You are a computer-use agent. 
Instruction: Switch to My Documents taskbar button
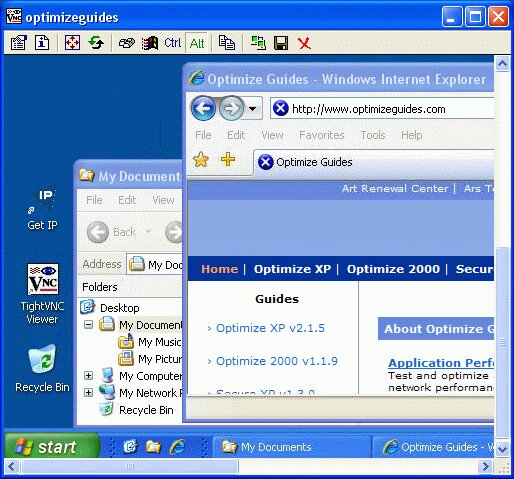[292, 447]
